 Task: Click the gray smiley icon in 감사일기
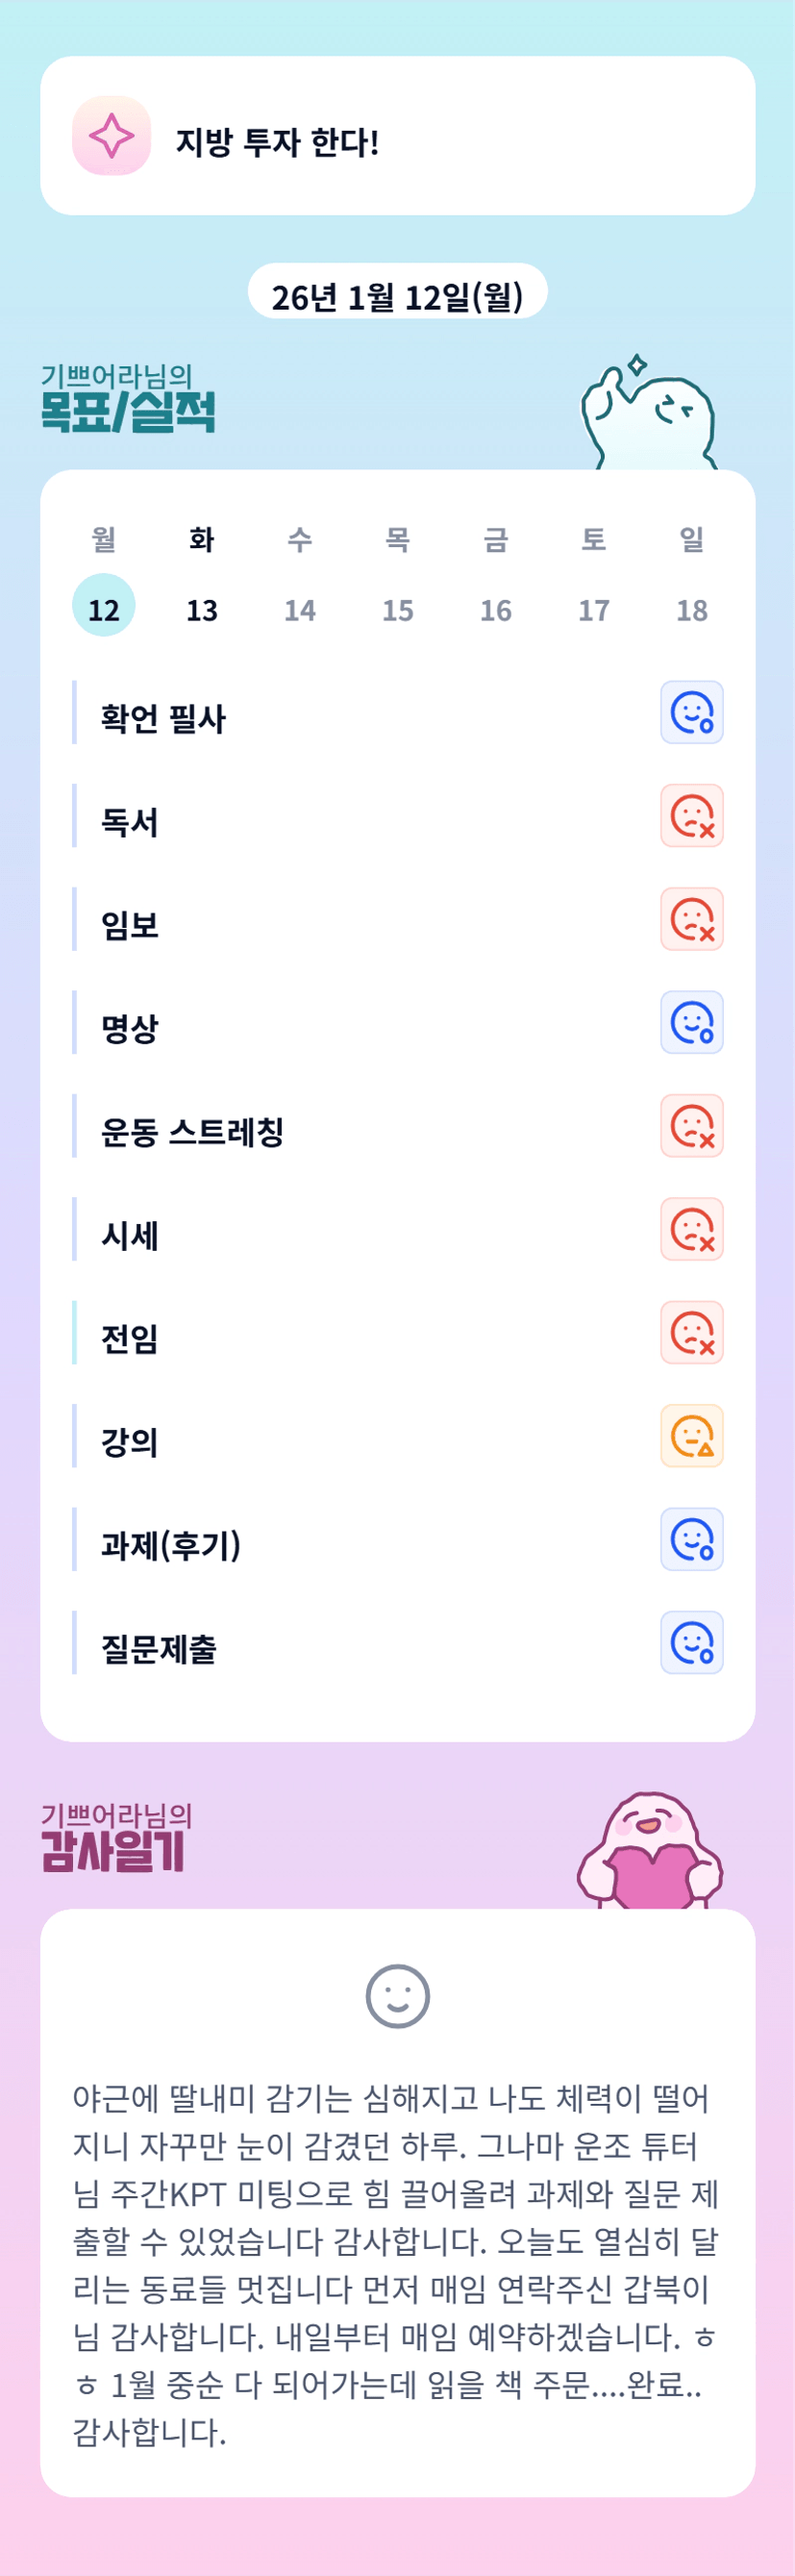pos(397,1997)
